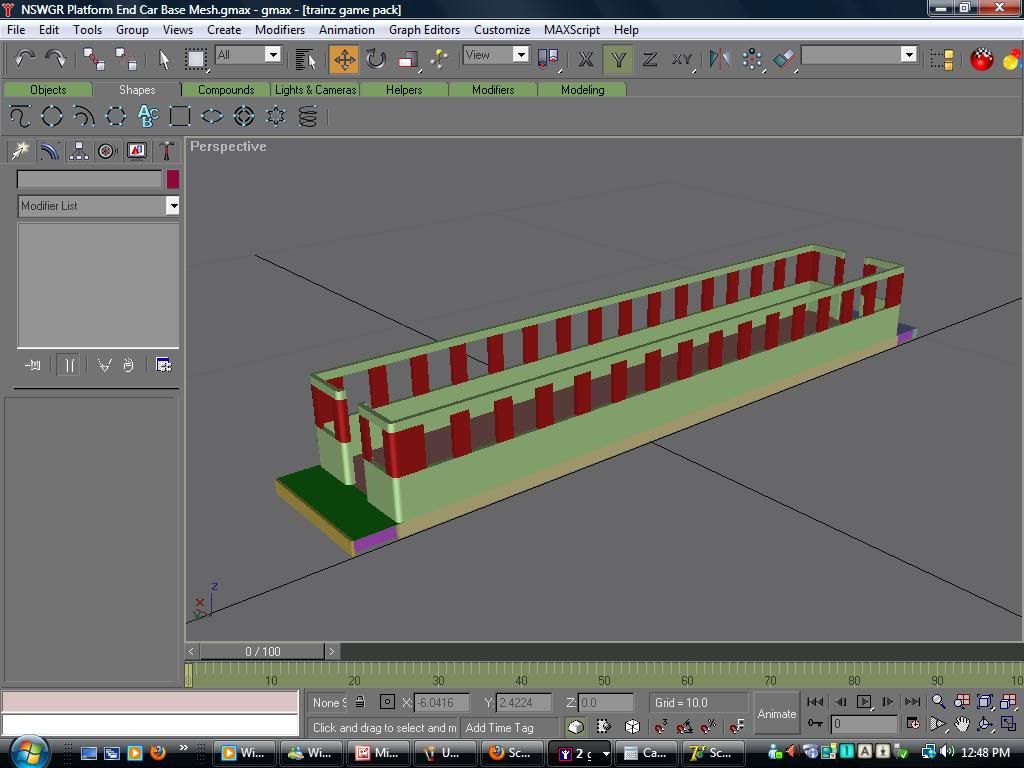This screenshot has height=768, width=1024.
Task: Click the Animate button
Action: tap(777, 714)
